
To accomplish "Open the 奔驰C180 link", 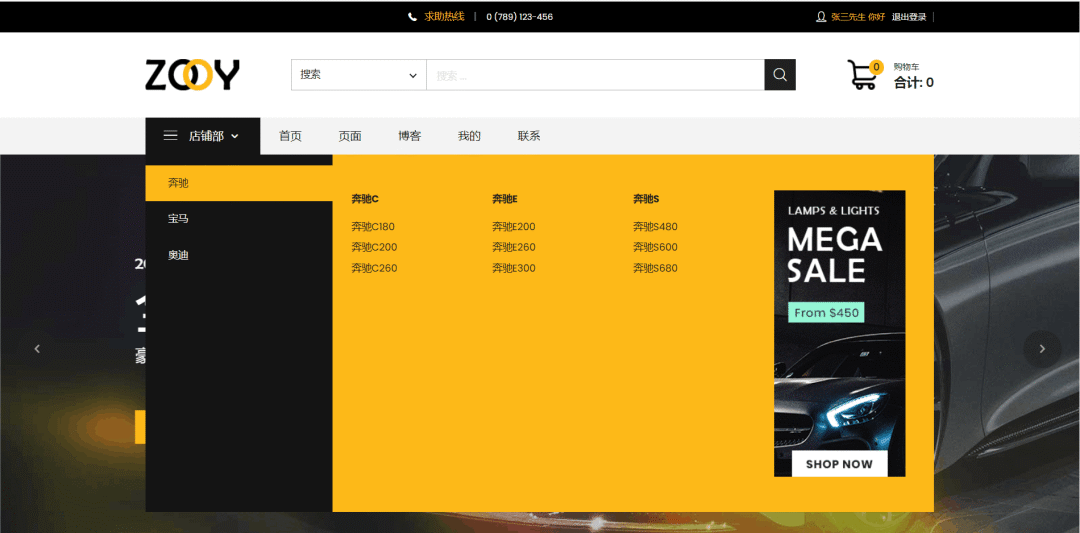I will pos(373,227).
